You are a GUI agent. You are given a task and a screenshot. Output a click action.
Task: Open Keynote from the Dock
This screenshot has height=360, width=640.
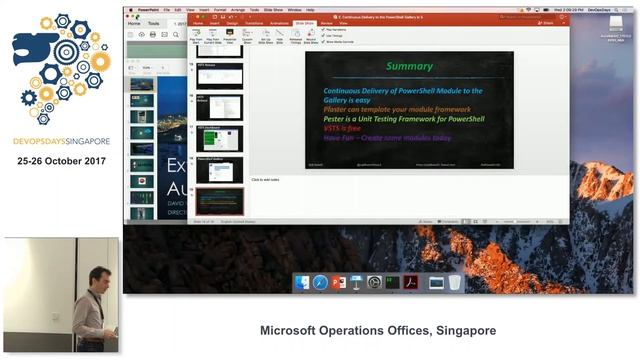pyautogui.click(x=356, y=282)
